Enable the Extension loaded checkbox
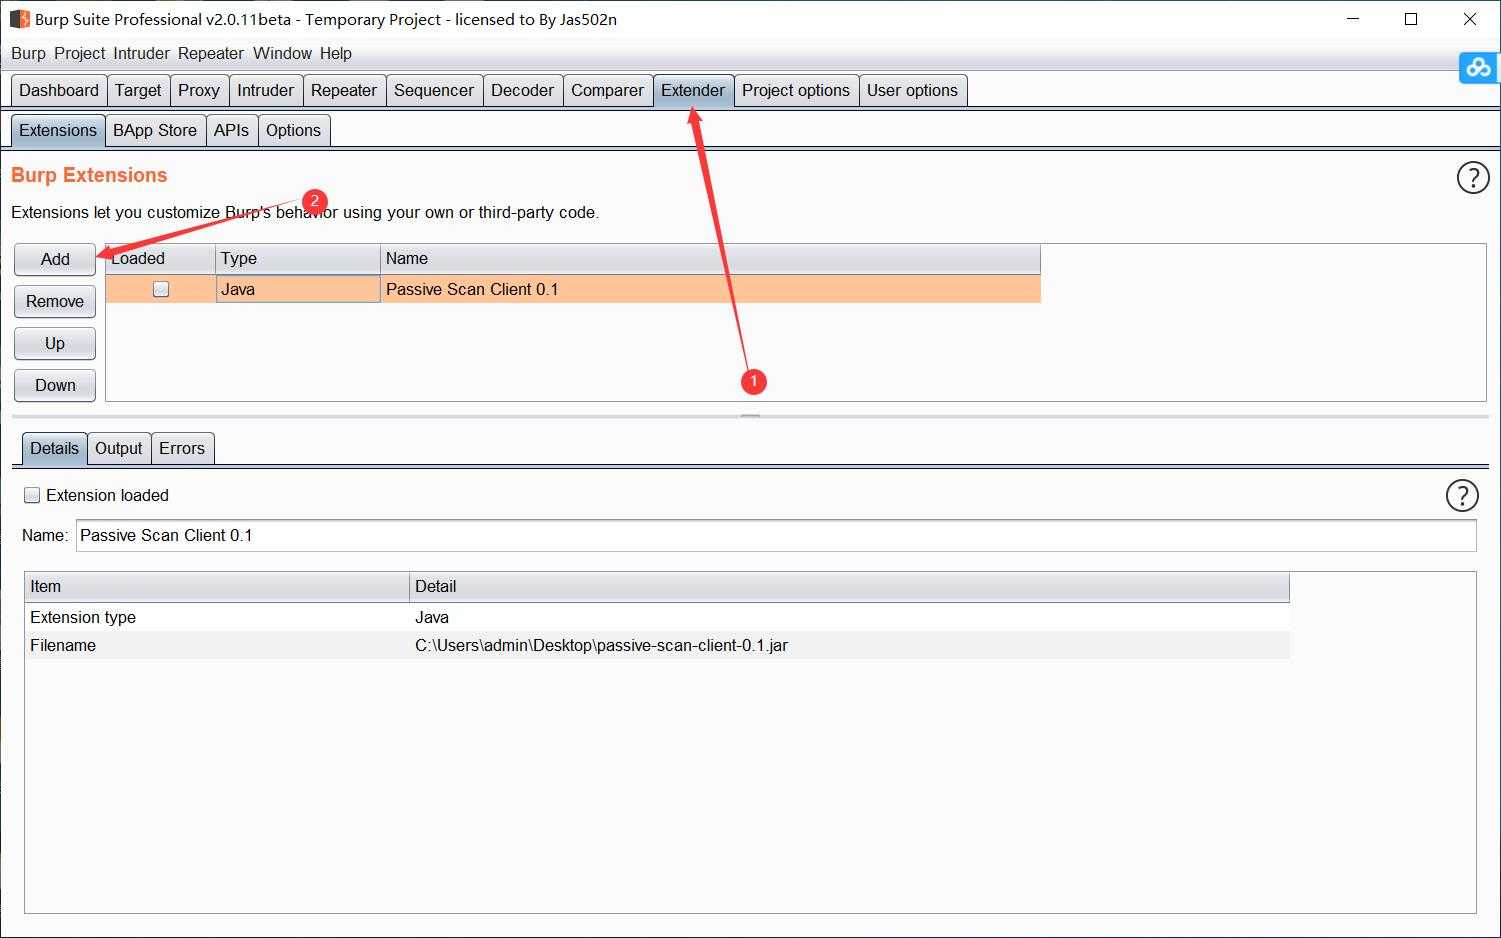This screenshot has width=1501, height=938. pyautogui.click(x=32, y=495)
